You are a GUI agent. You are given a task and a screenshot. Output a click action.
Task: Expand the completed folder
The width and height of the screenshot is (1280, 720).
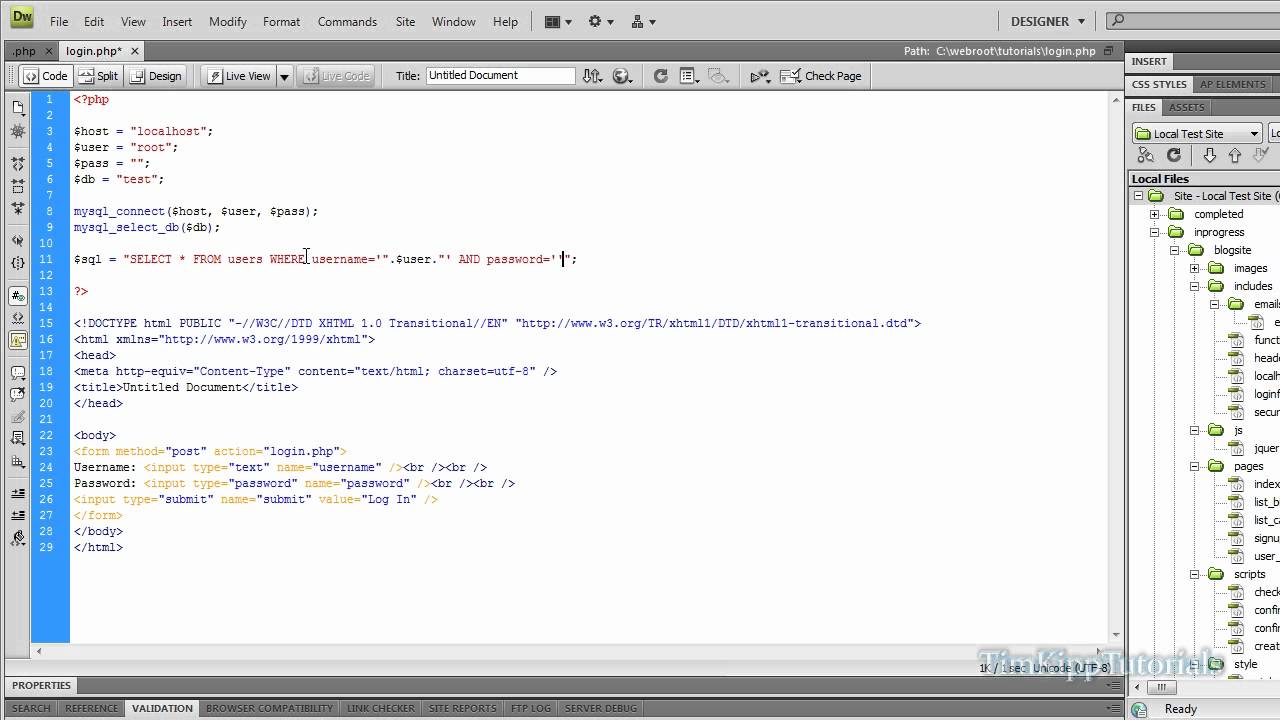(1154, 214)
